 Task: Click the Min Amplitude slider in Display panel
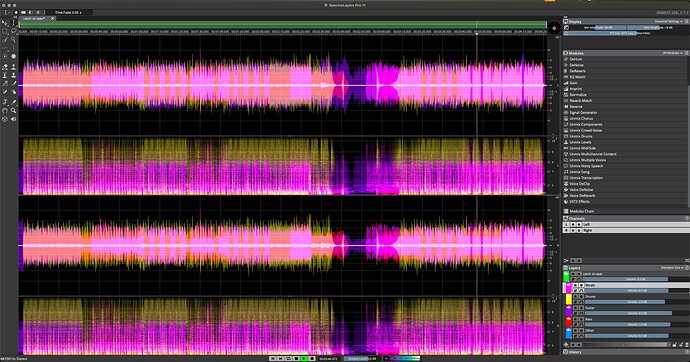598,27
